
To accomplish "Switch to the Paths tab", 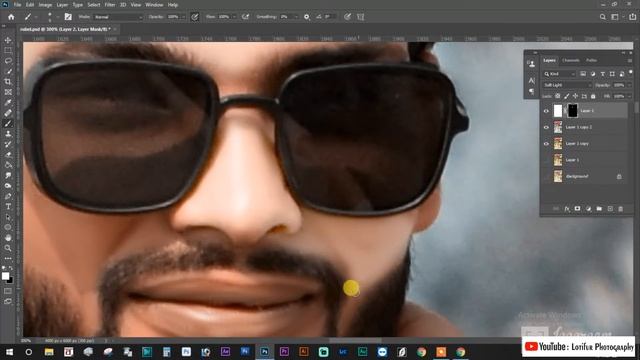I will (x=591, y=60).
